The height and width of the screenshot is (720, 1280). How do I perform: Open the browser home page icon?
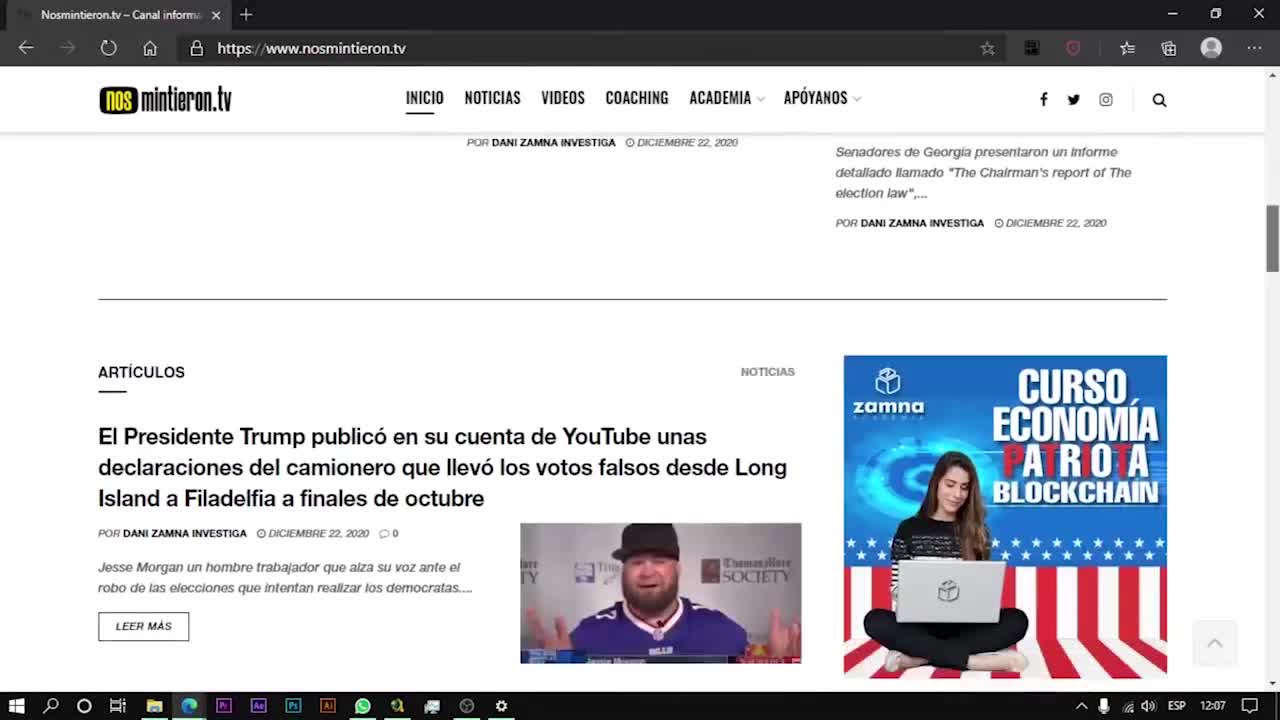(x=150, y=48)
